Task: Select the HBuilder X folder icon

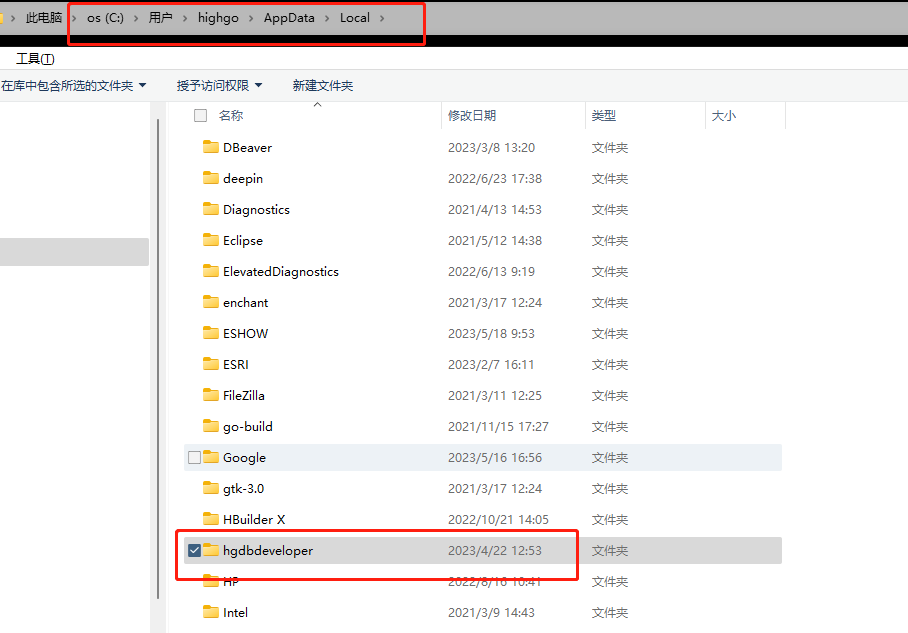Action: [x=211, y=519]
